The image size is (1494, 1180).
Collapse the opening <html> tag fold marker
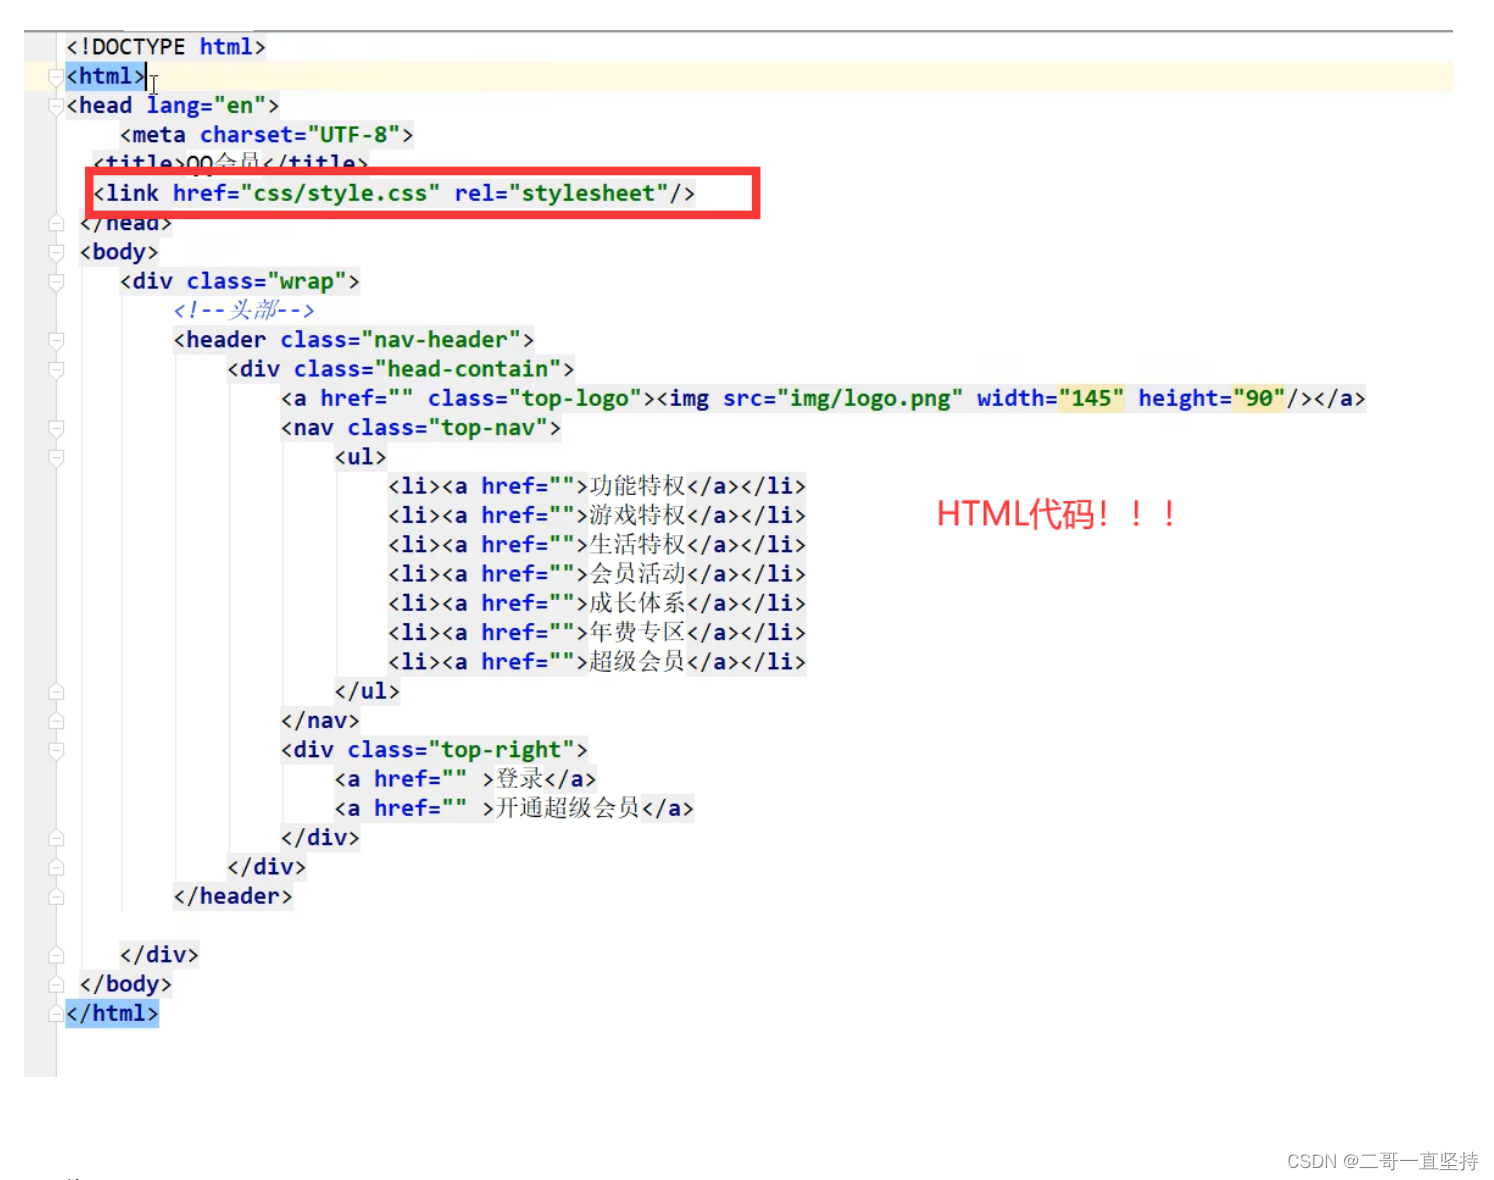[56, 77]
